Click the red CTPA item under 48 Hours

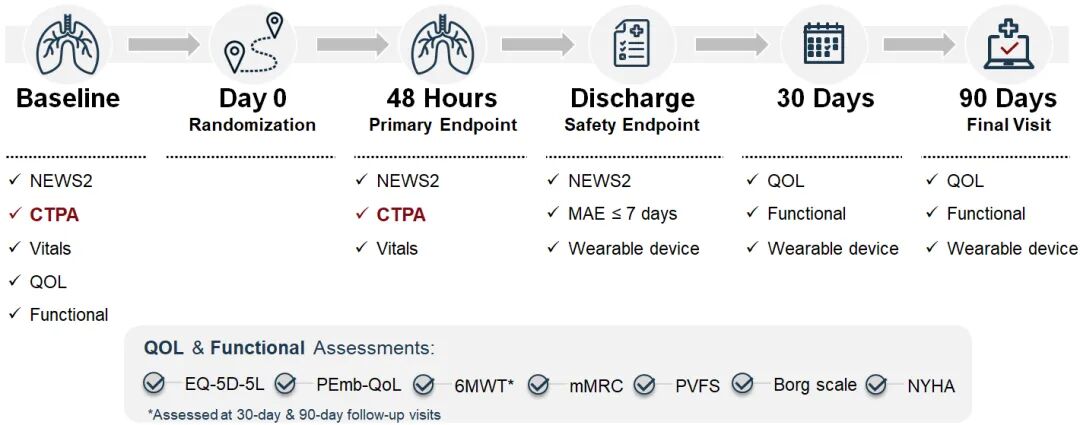pos(401,215)
